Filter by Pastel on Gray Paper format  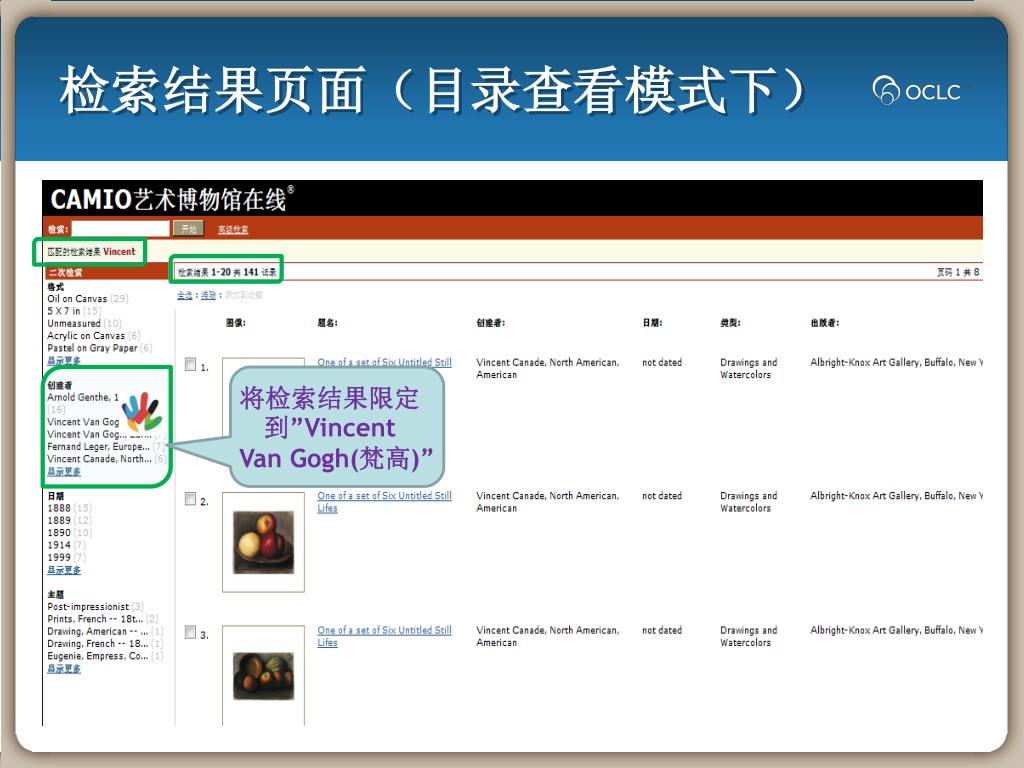tap(92, 348)
